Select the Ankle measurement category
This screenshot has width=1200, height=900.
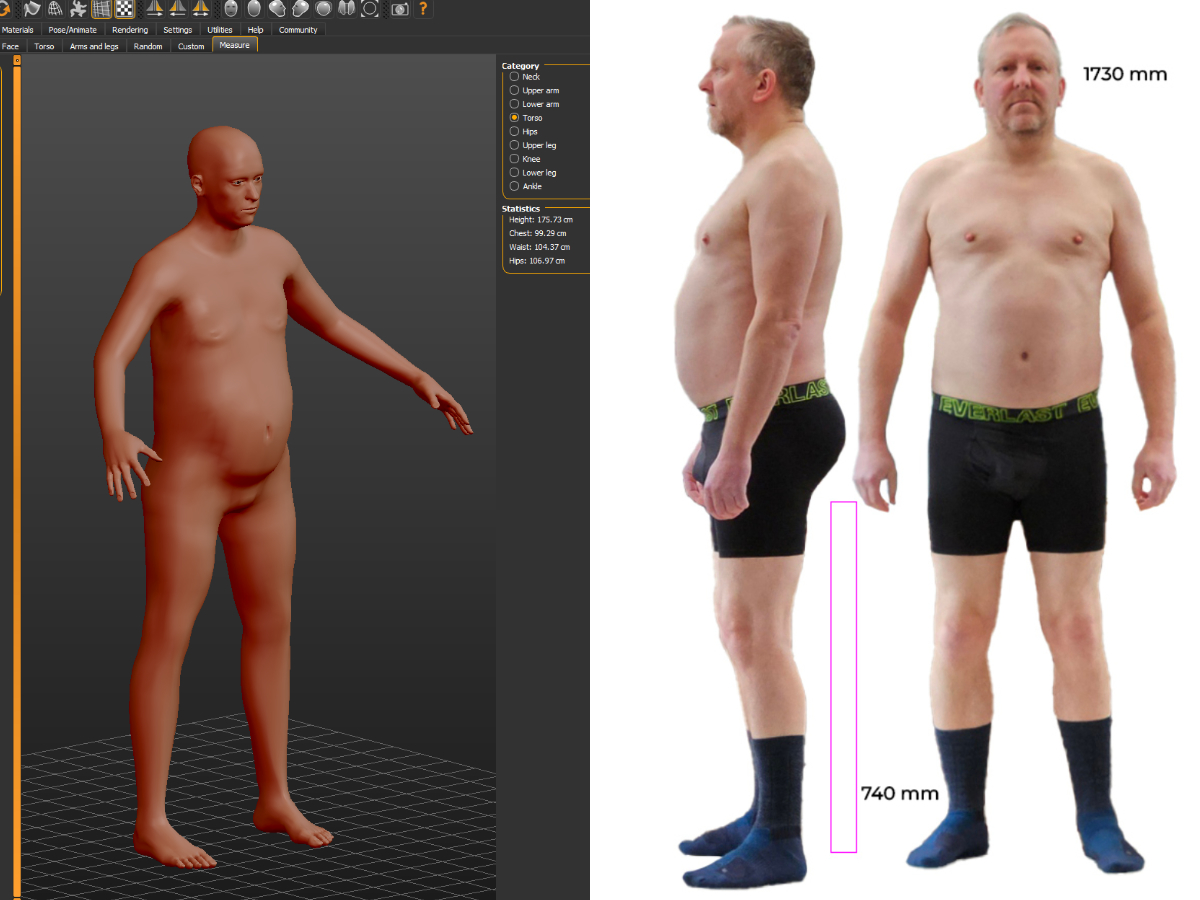tap(515, 187)
